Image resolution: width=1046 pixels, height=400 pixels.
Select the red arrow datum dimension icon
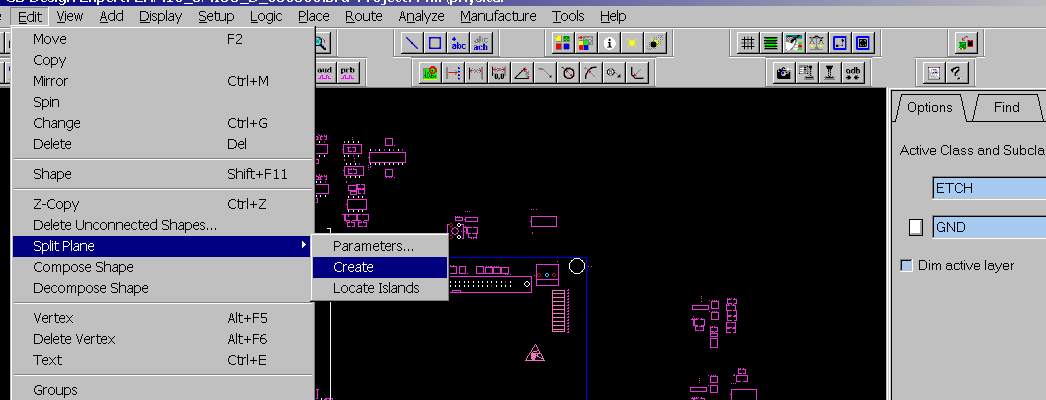(453, 73)
